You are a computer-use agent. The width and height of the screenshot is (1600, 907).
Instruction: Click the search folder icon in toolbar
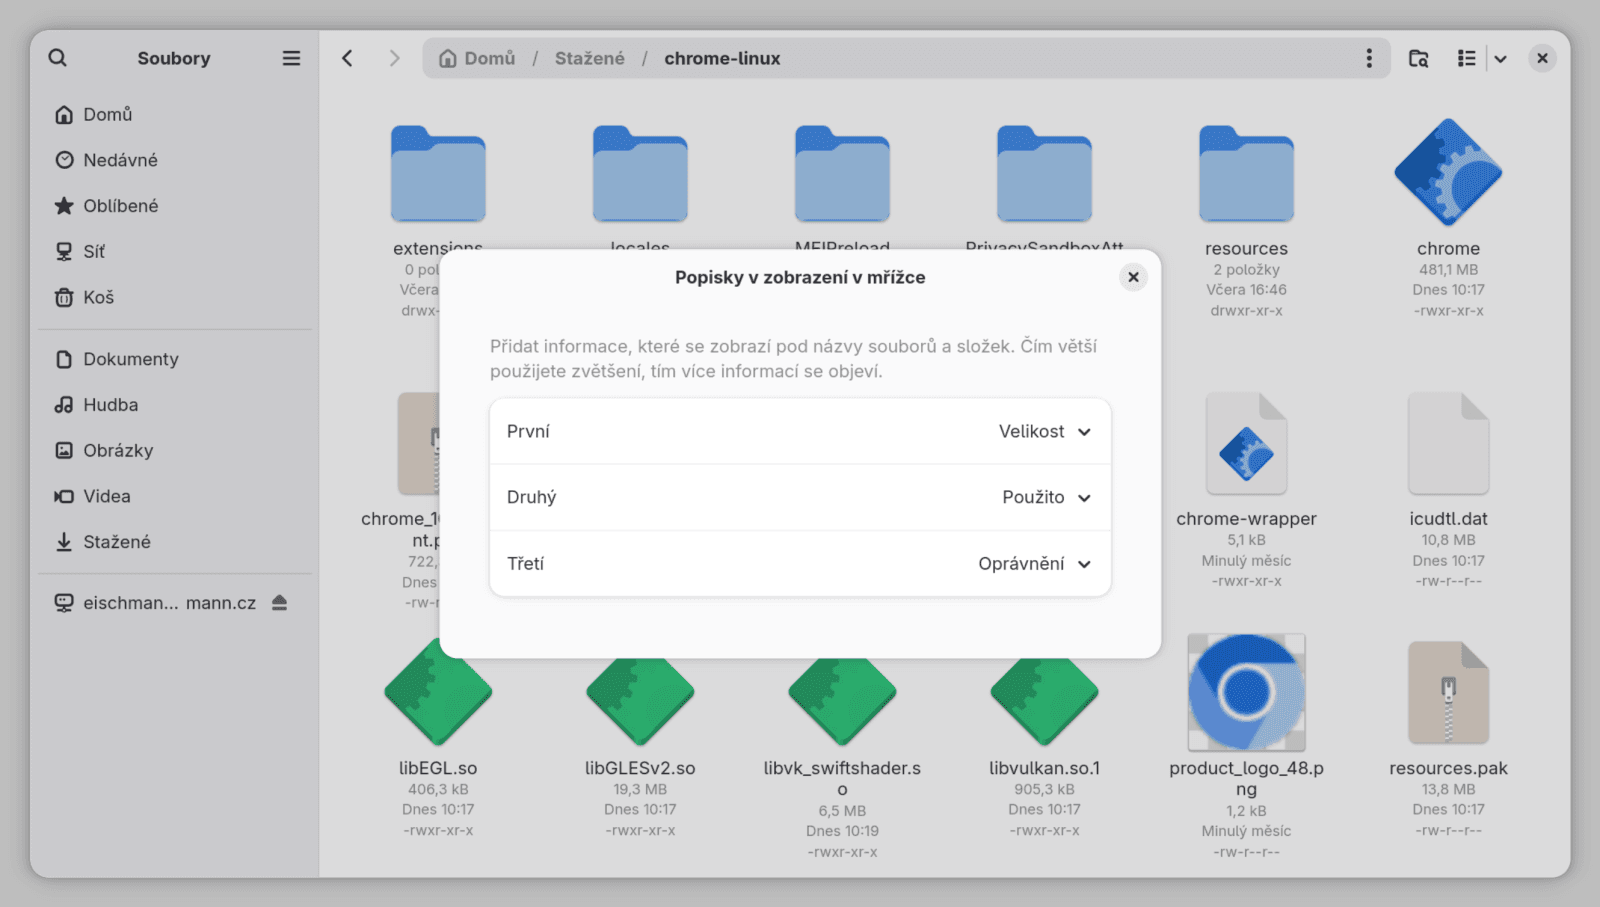(1418, 58)
